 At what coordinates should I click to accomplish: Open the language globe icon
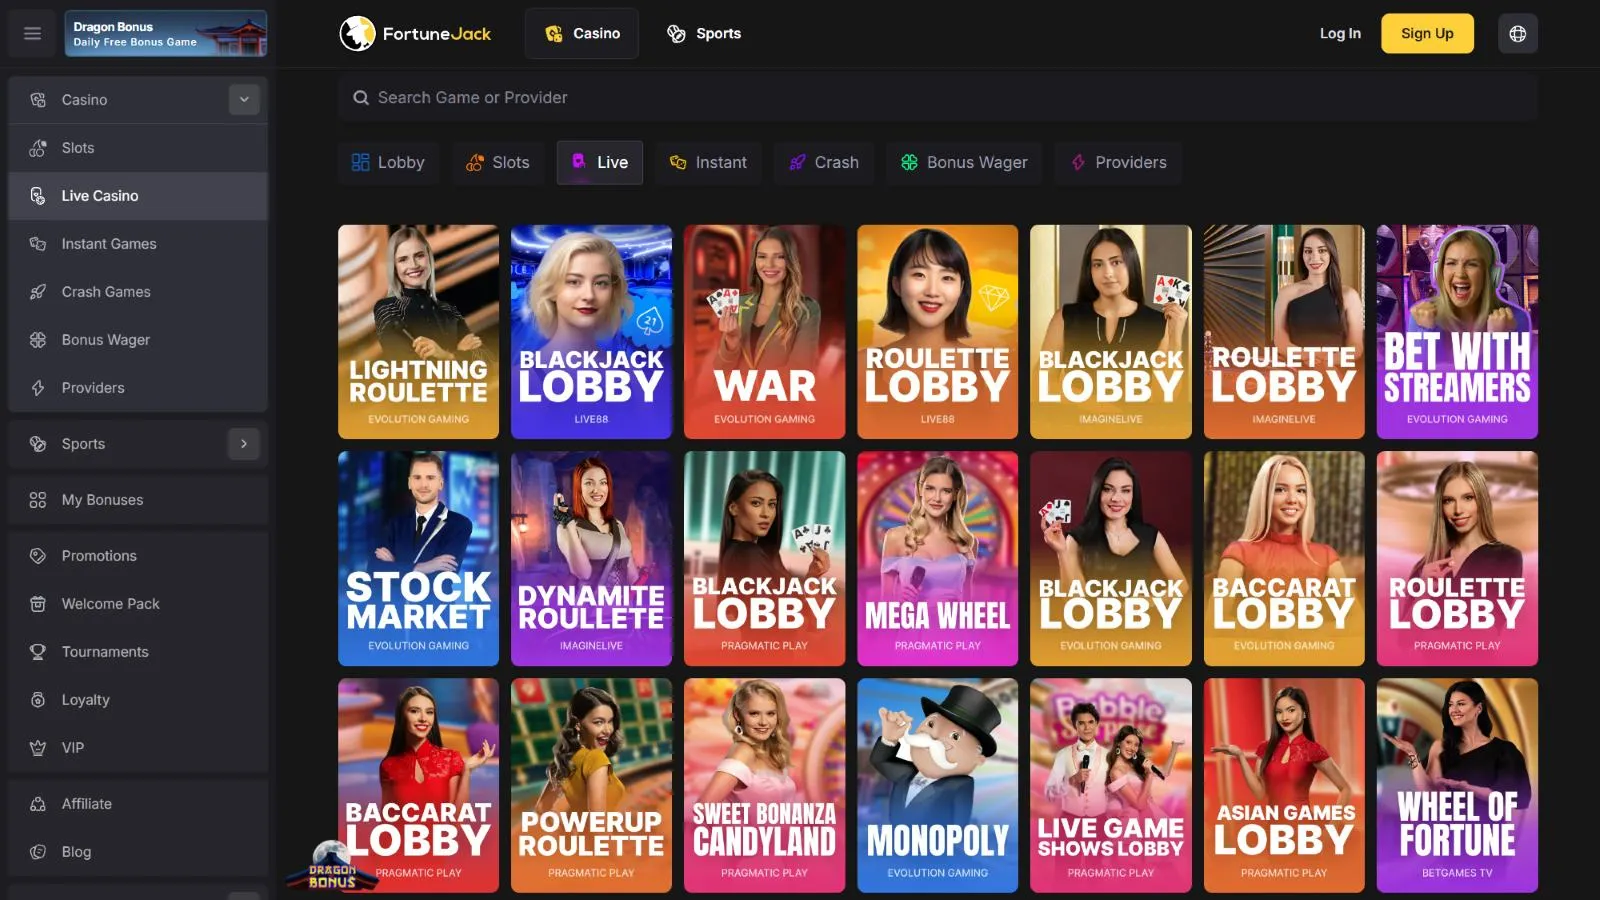(1517, 33)
